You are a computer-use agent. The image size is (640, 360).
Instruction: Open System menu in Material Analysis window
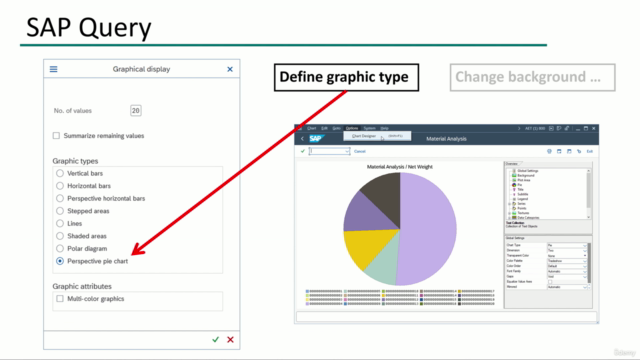pos(369,128)
